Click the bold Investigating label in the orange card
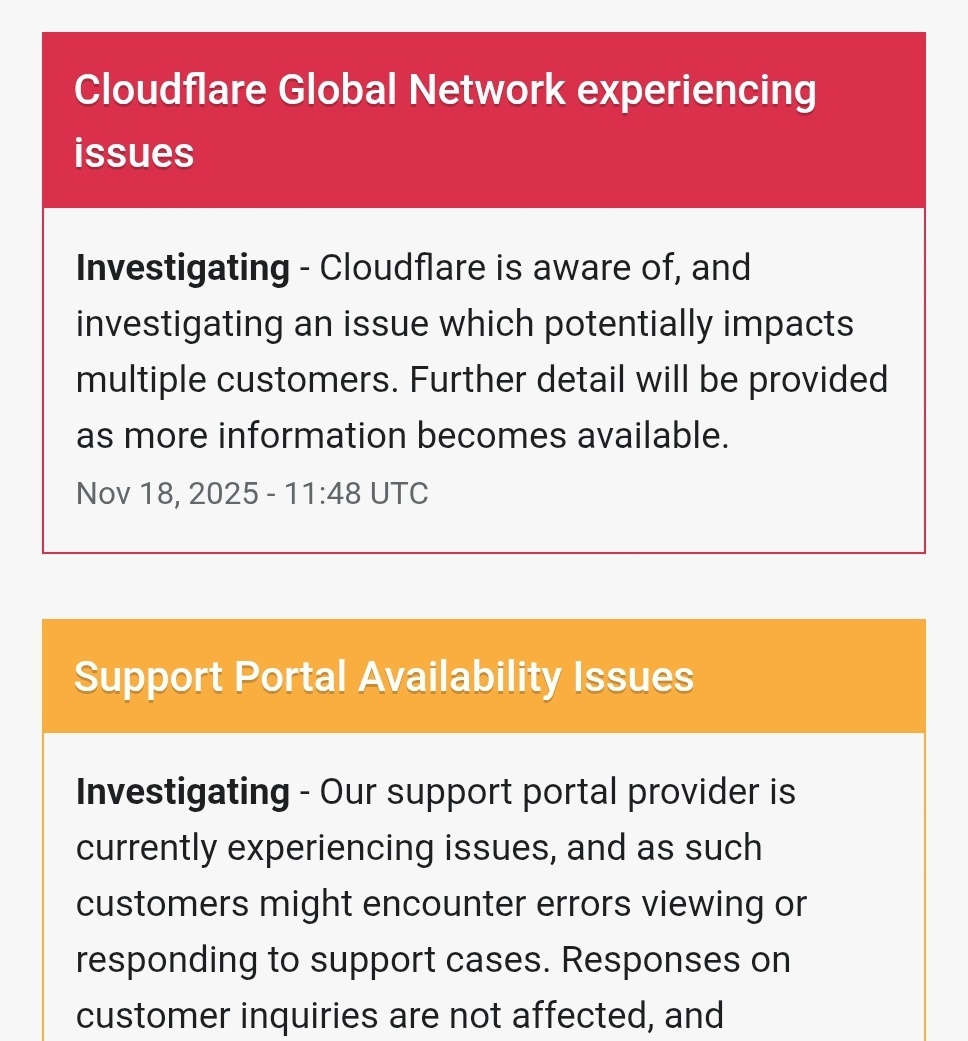 [x=183, y=792]
